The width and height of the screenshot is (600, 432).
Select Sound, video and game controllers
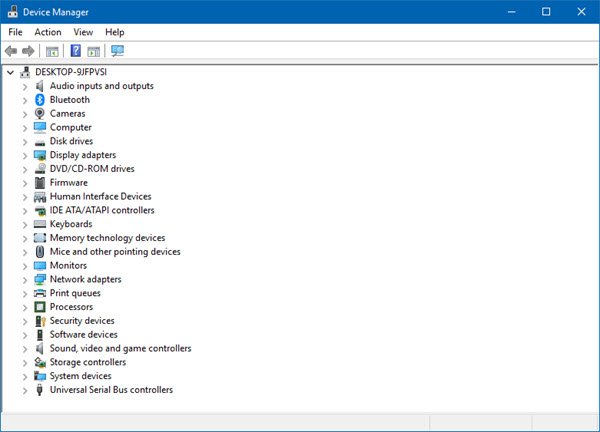120,349
